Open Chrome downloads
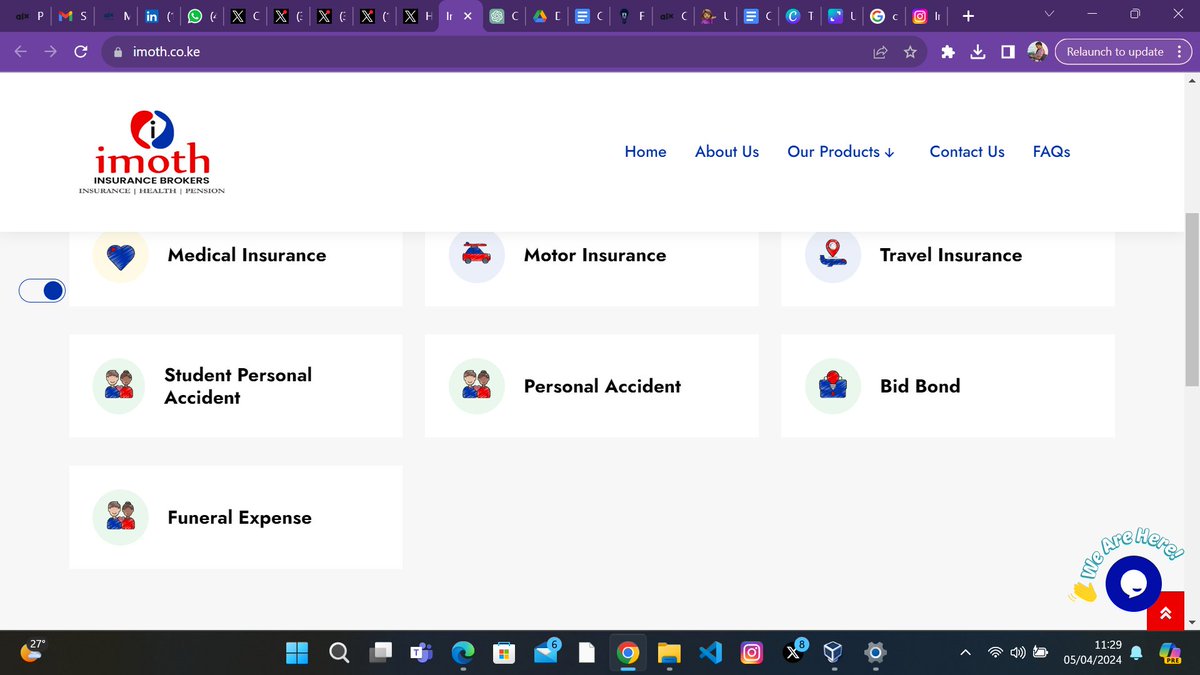The height and width of the screenshot is (675, 1200). pyautogui.click(x=978, y=52)
